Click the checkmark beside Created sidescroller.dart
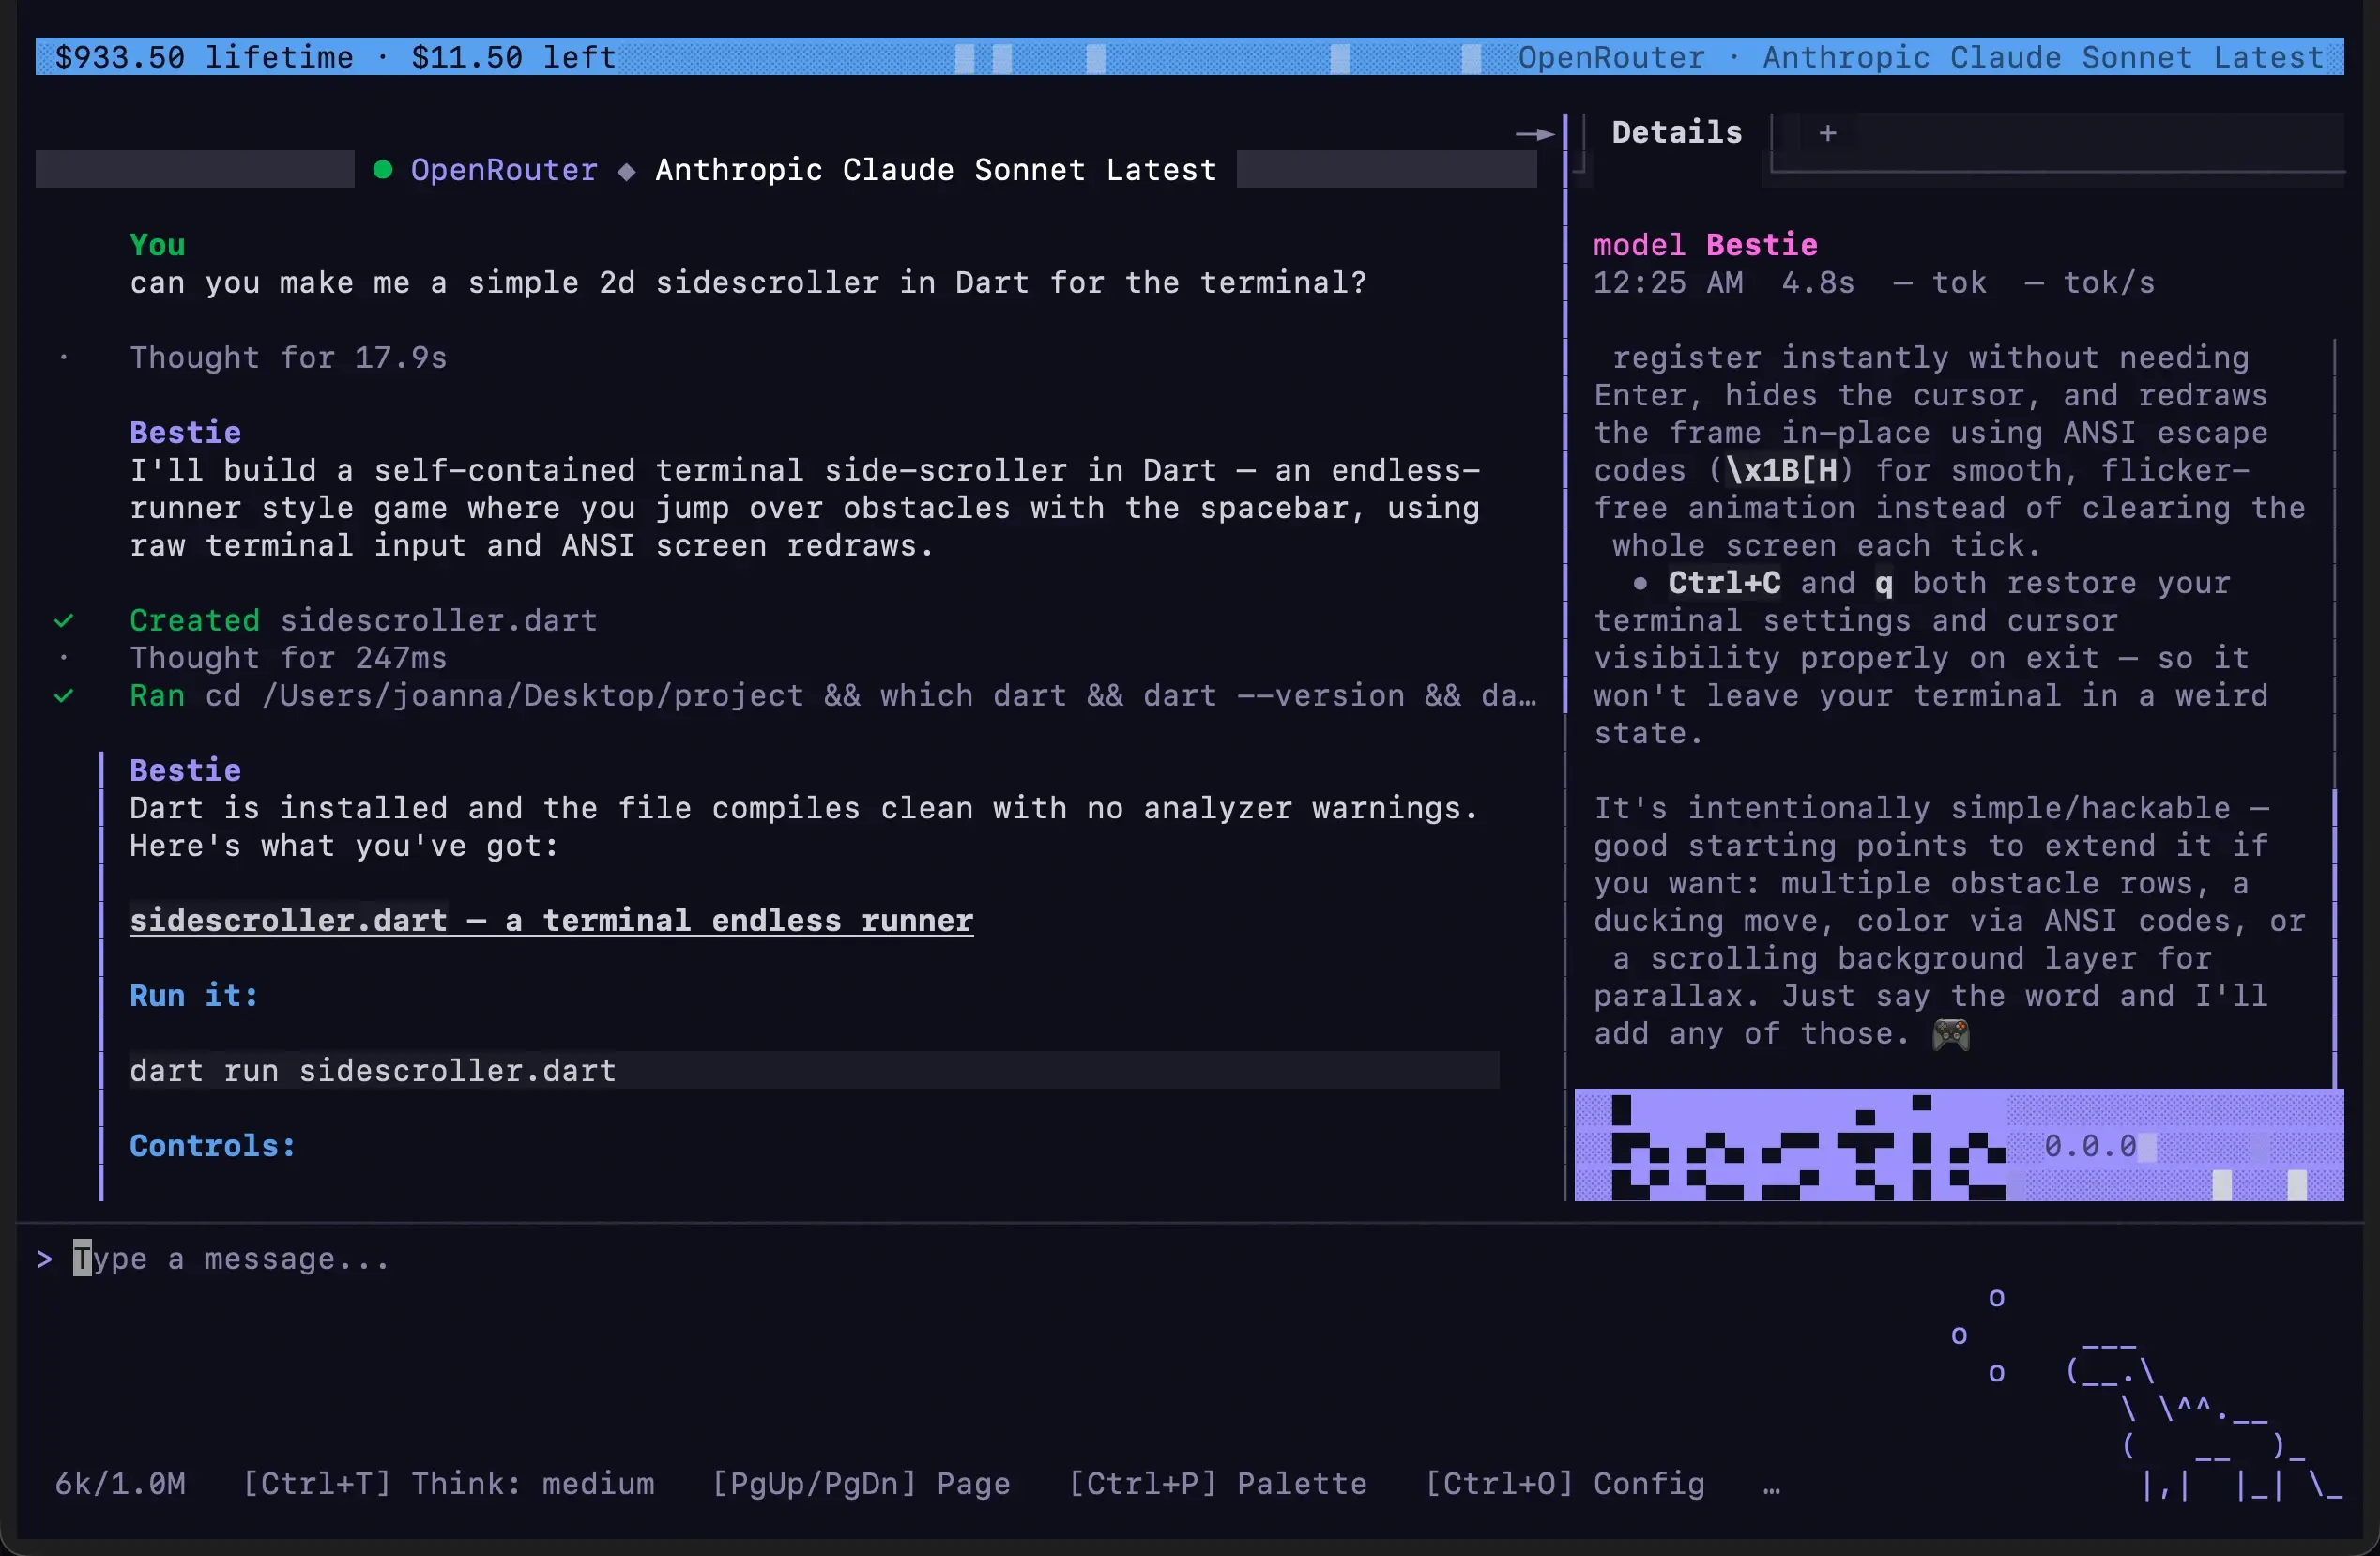This screenshot has height=1556, width=2380. pyautogui.click(x=64, y=621)
